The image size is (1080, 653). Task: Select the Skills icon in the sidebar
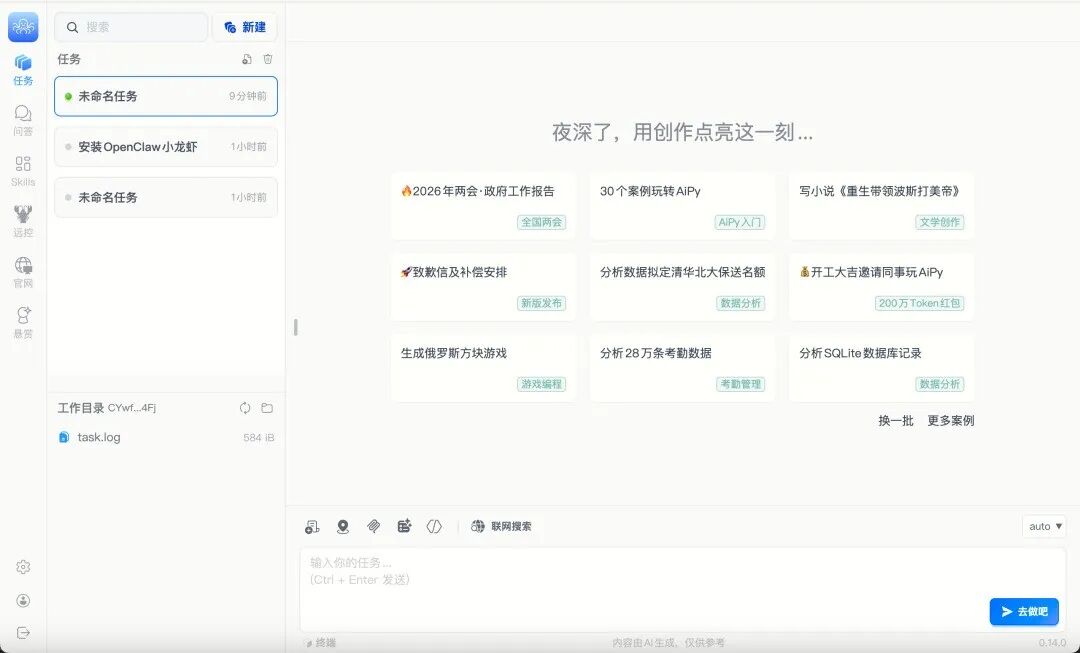coord(22,170)
